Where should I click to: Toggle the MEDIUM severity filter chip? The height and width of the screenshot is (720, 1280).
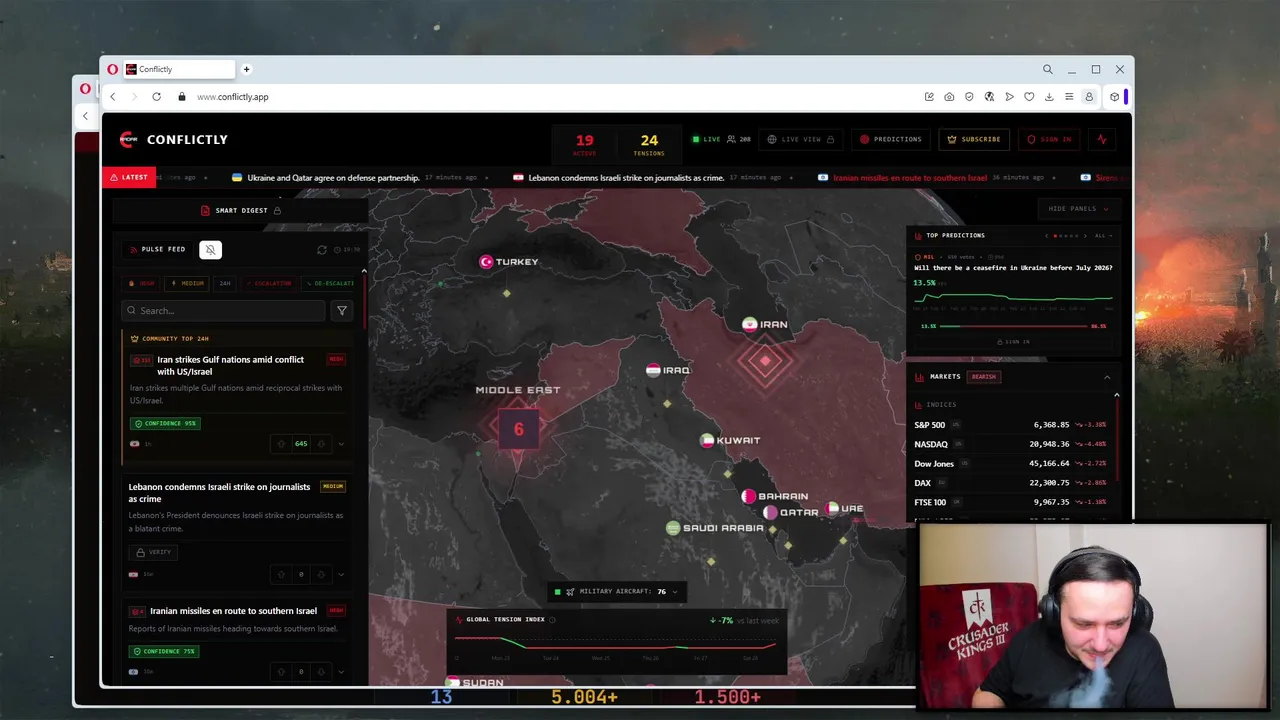pyautogui.click(x=188, y=284)
